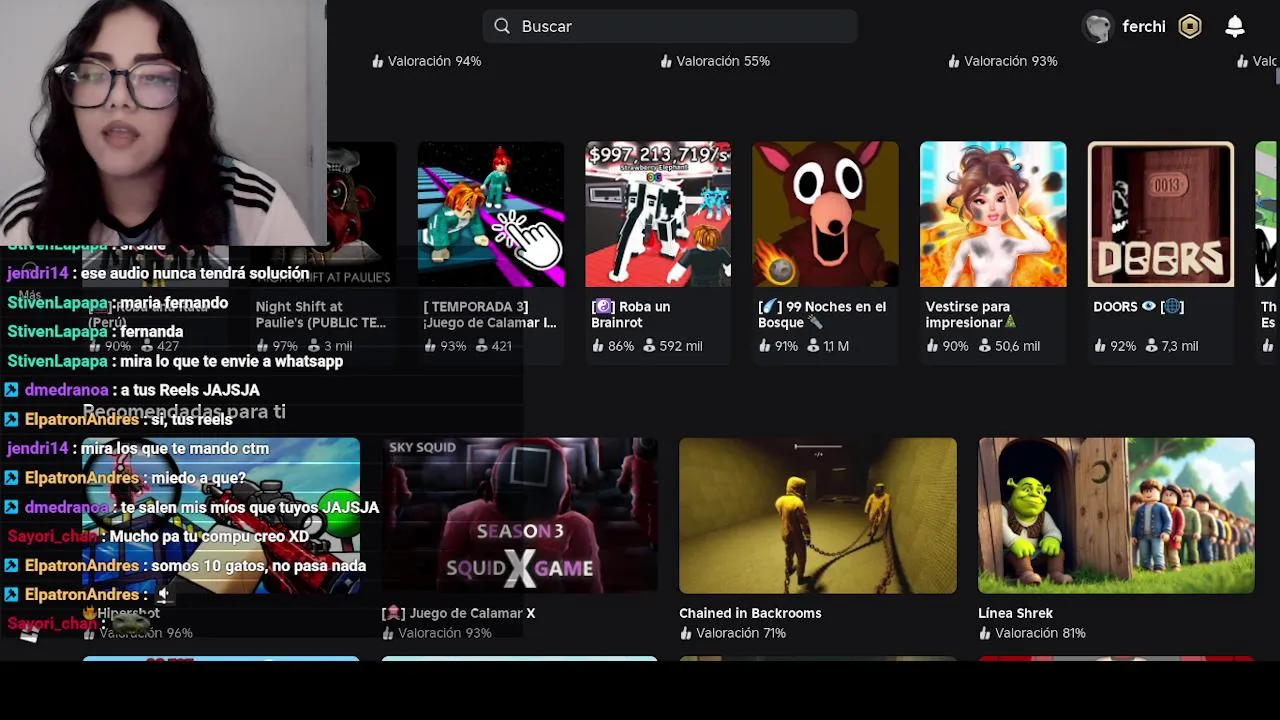Viewport: 1280px width, 720px height.
Task: Click chat message 'somos 10 gatos, no pasa nada'
Action: coord(259,566)
